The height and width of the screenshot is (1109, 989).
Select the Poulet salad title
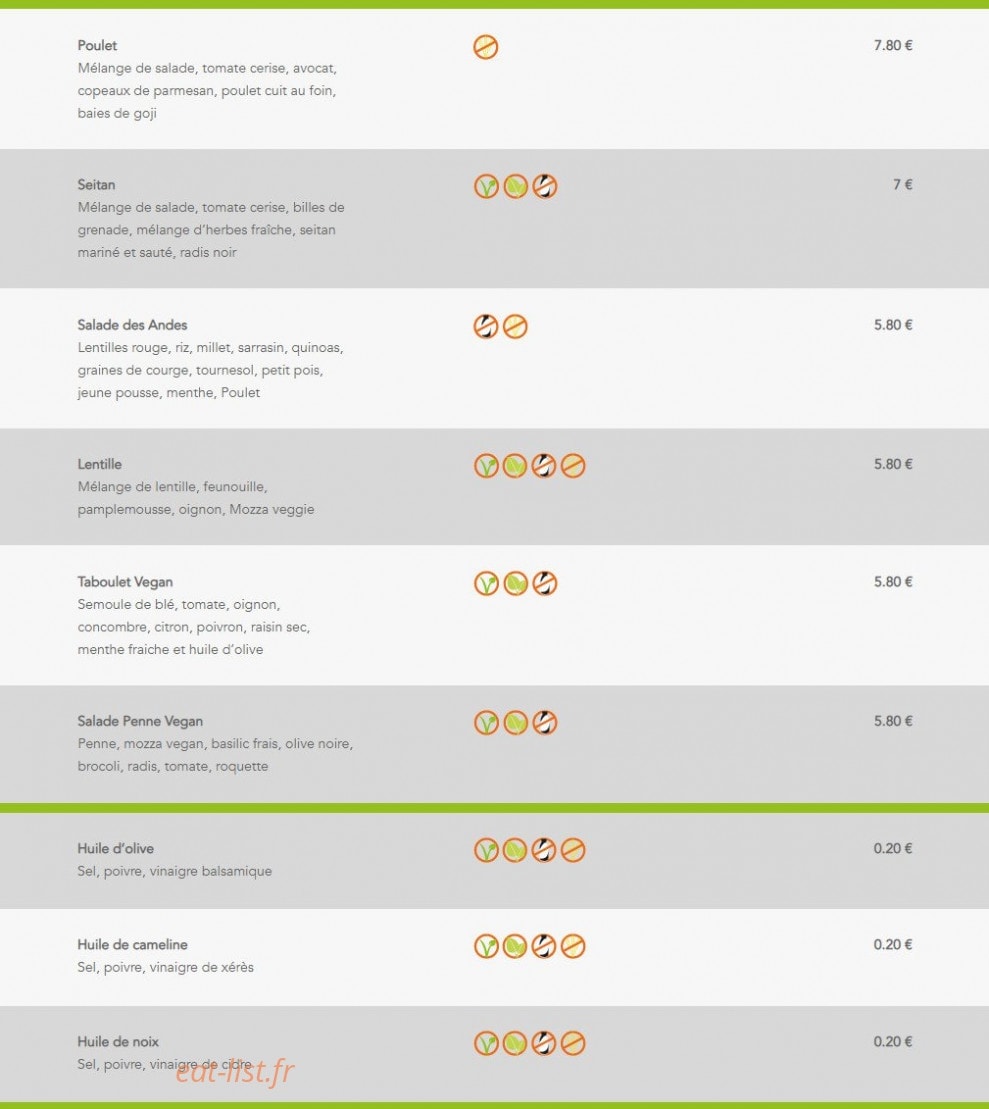point(97,45)
